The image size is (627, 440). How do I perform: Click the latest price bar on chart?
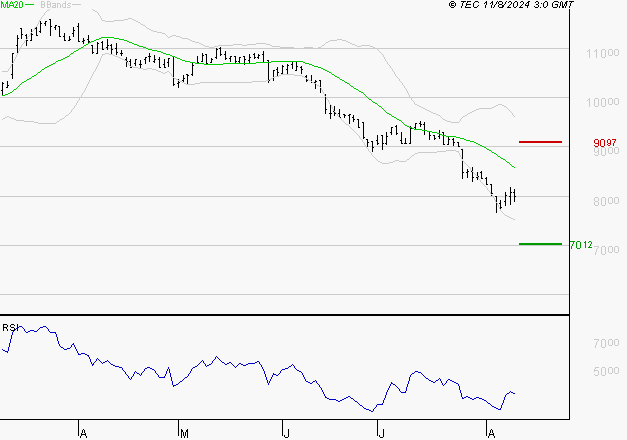point(514,195)
